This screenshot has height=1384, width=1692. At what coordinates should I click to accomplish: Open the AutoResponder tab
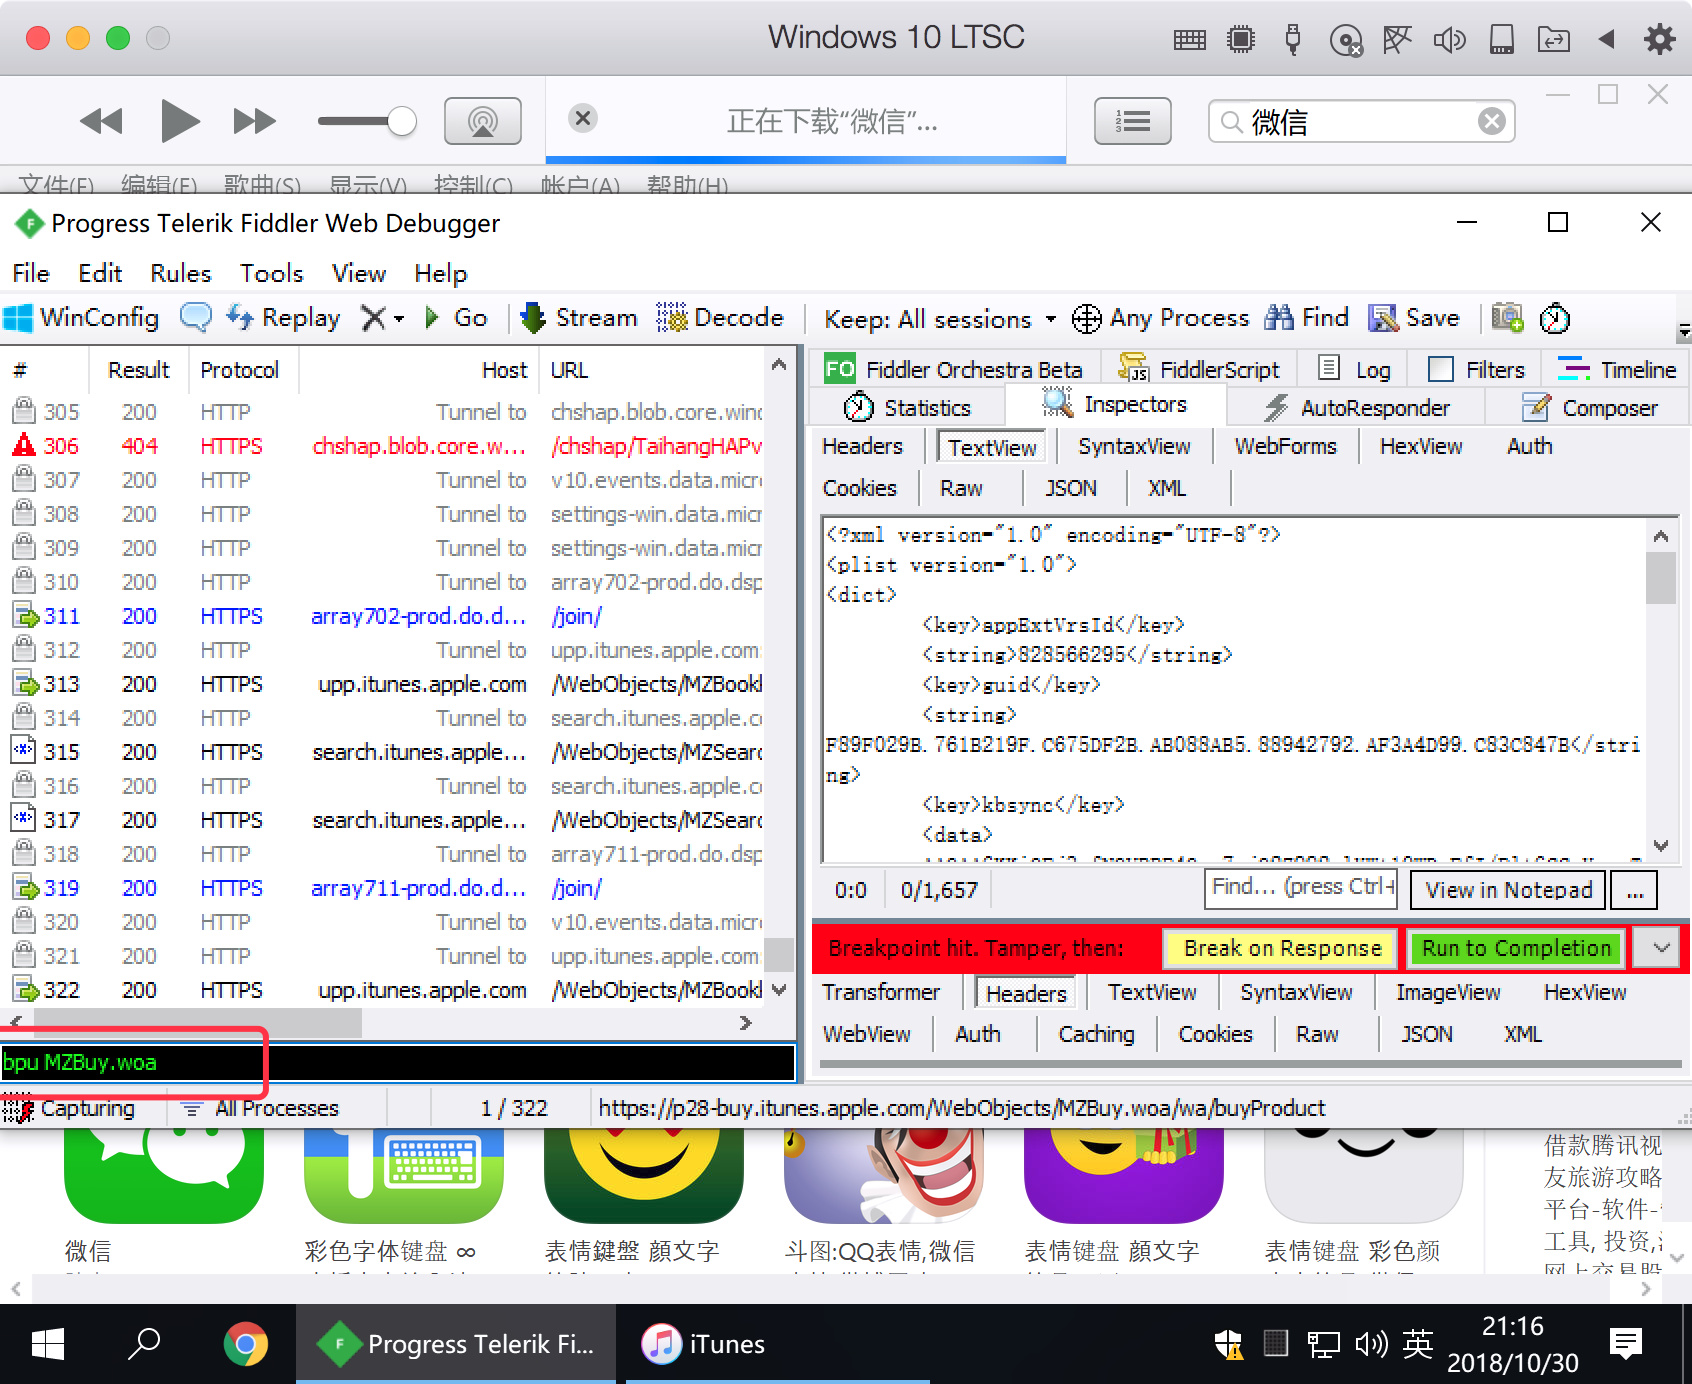(1356, 408)
